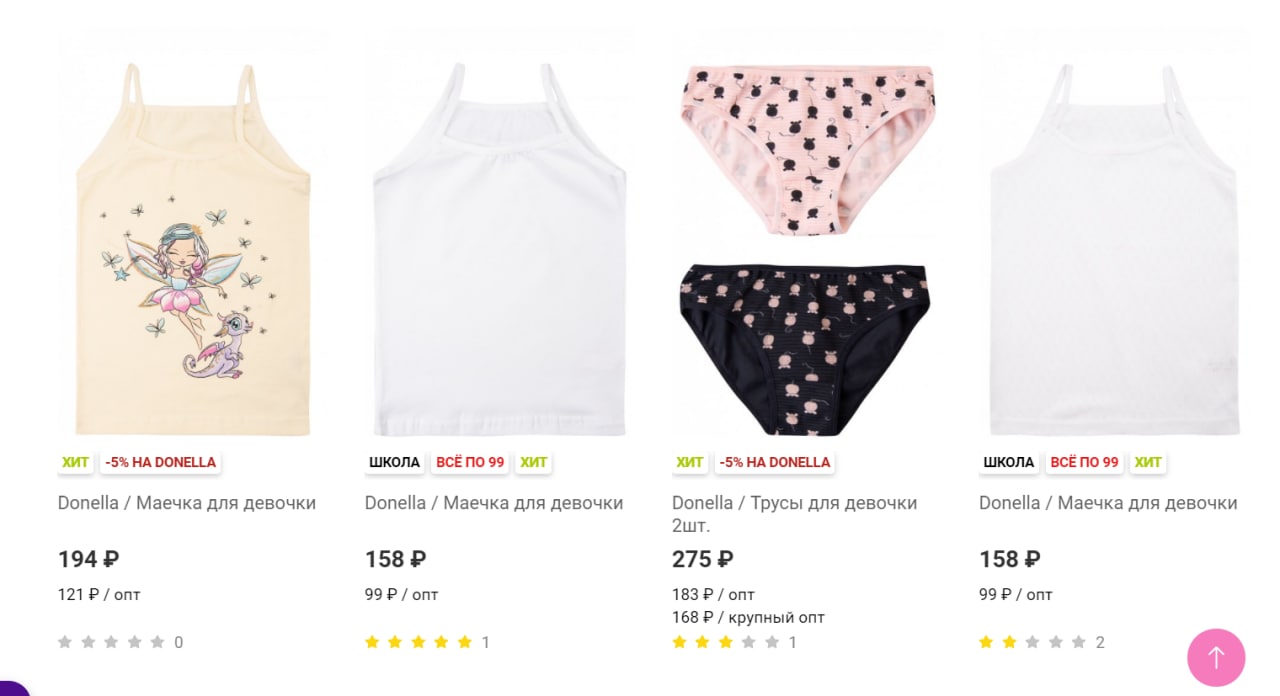
Task: Click the two-star rating of last product
Action: click(1032, 642)
